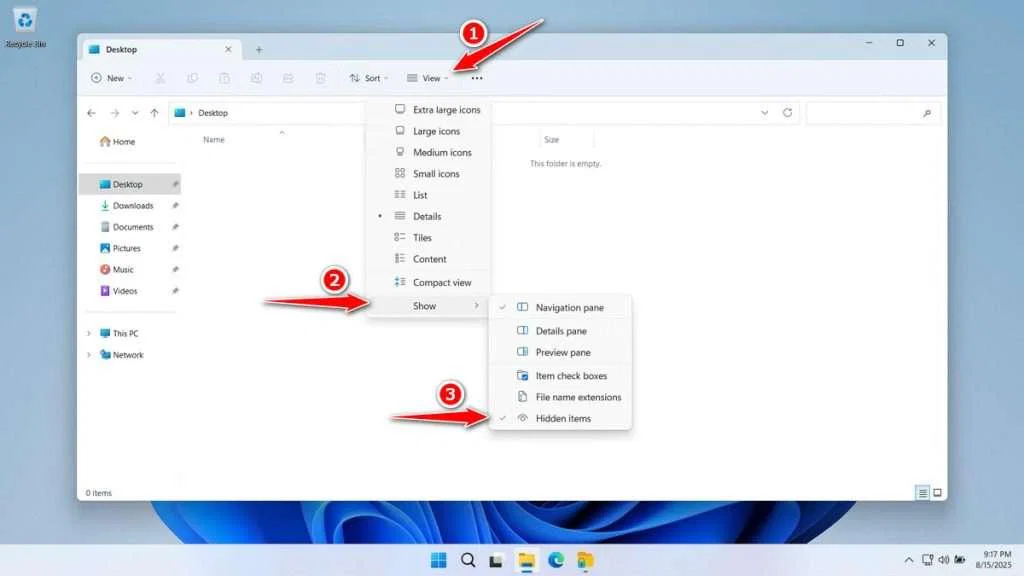Image resolution: width=1024 pixels, height=576 pixels.
Task: Open the Sort dropdown
Action: click(x=369, y=78)
